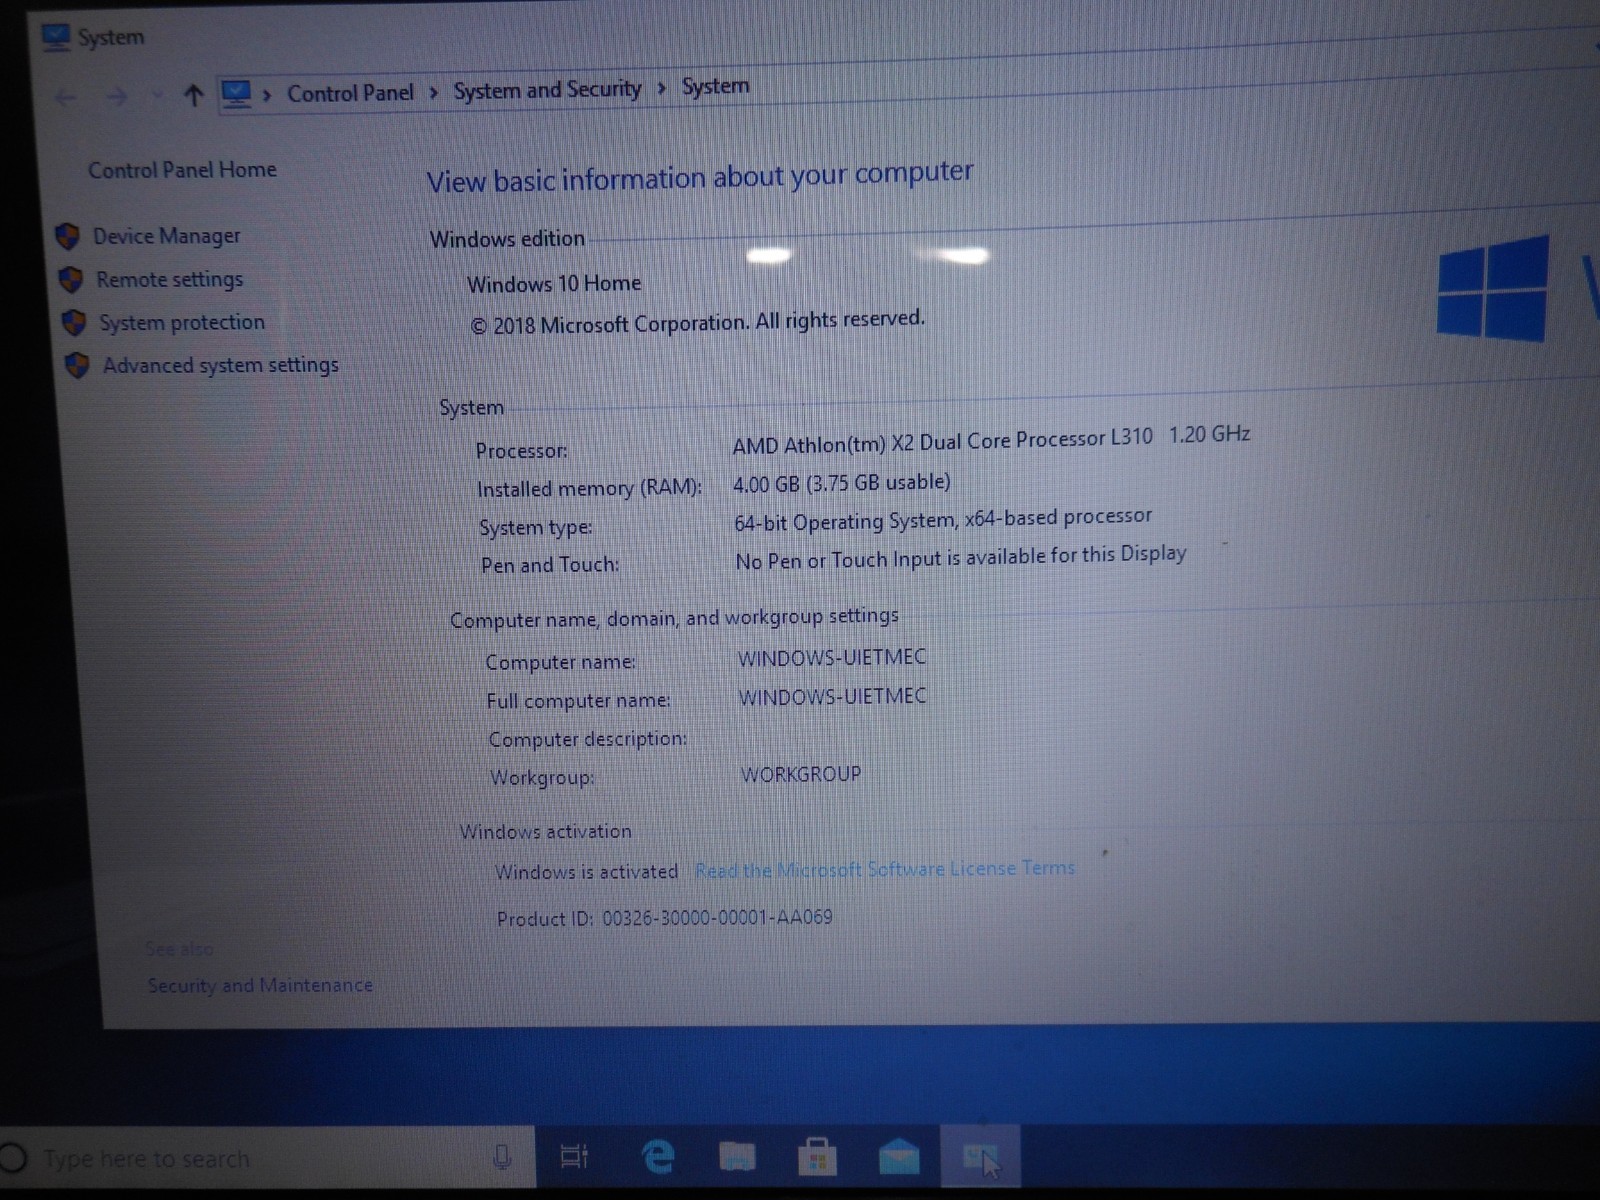
Task: Expand chevron after System and Security
Action: click(x=661, y=88)
